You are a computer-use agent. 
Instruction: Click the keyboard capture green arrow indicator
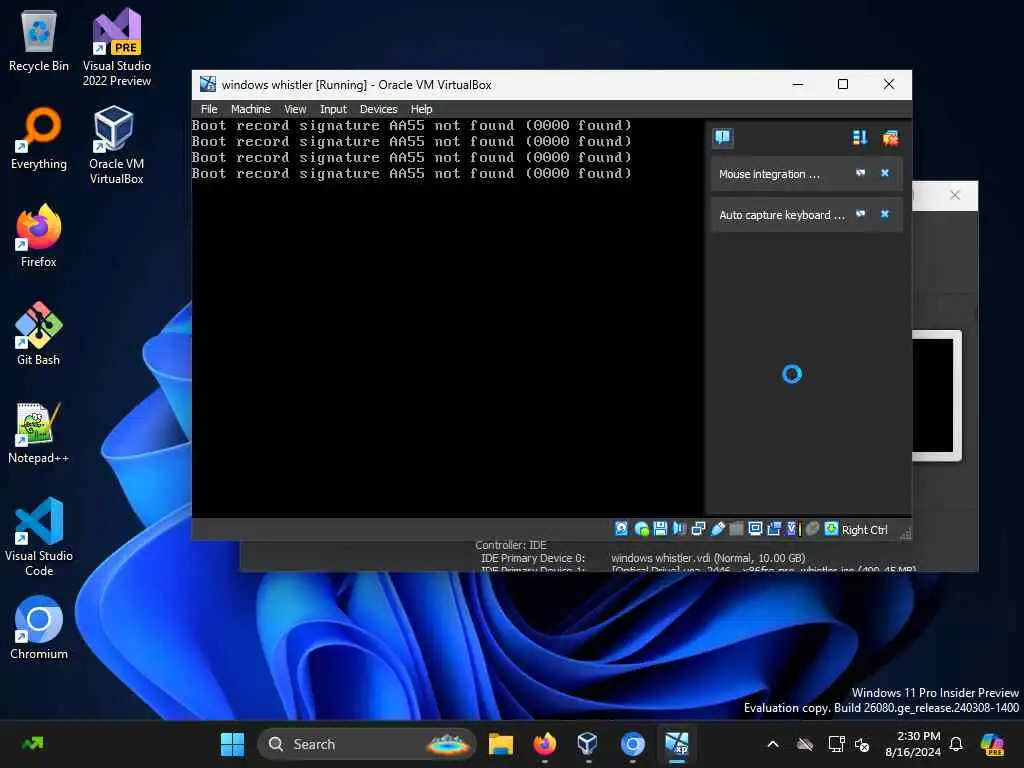(x=831, y=529)
